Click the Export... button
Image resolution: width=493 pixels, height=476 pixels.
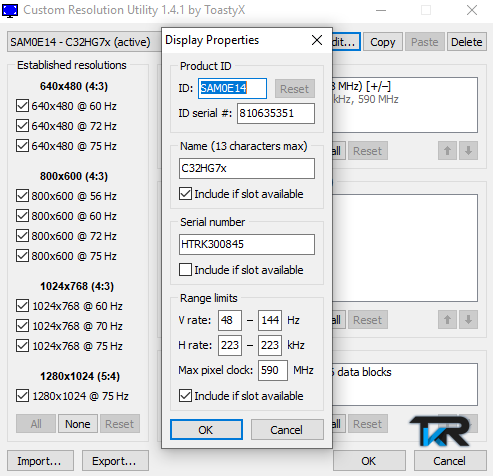tap(115, 461)
